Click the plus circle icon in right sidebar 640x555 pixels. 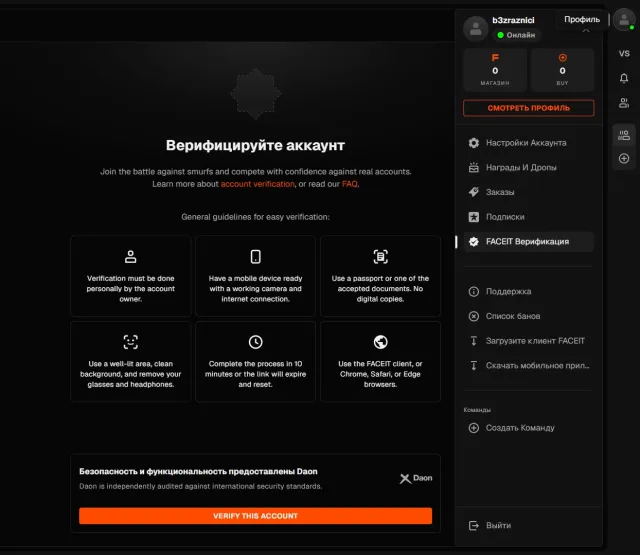624,158
